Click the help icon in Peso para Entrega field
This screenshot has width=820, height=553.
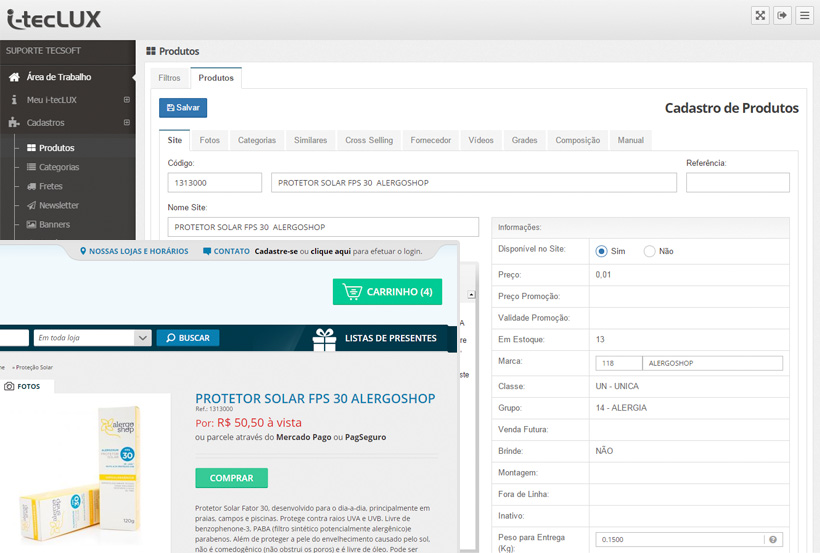point(773,539)
